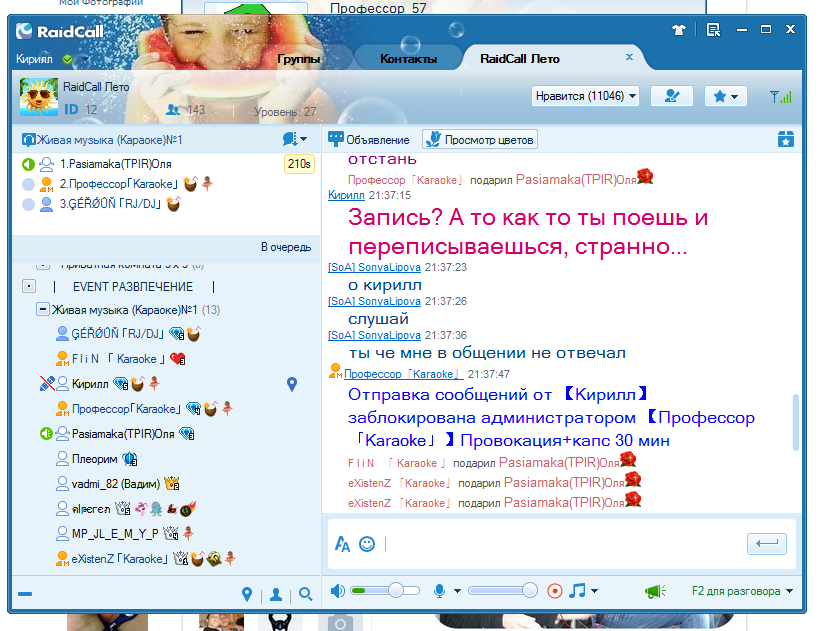Click the minus collapse icon at bottom left
The width and height of the screenshot is (830, 631).
25,594
